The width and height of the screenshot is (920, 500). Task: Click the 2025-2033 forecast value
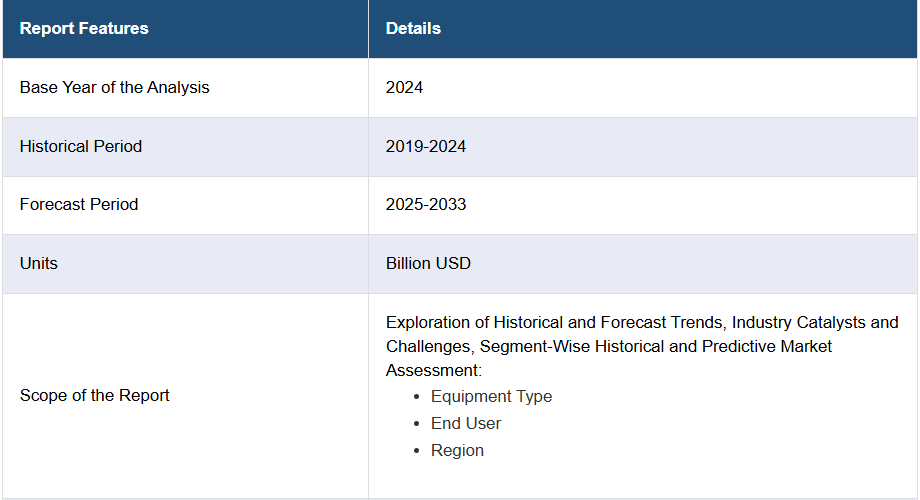click(x=426, y=204)
